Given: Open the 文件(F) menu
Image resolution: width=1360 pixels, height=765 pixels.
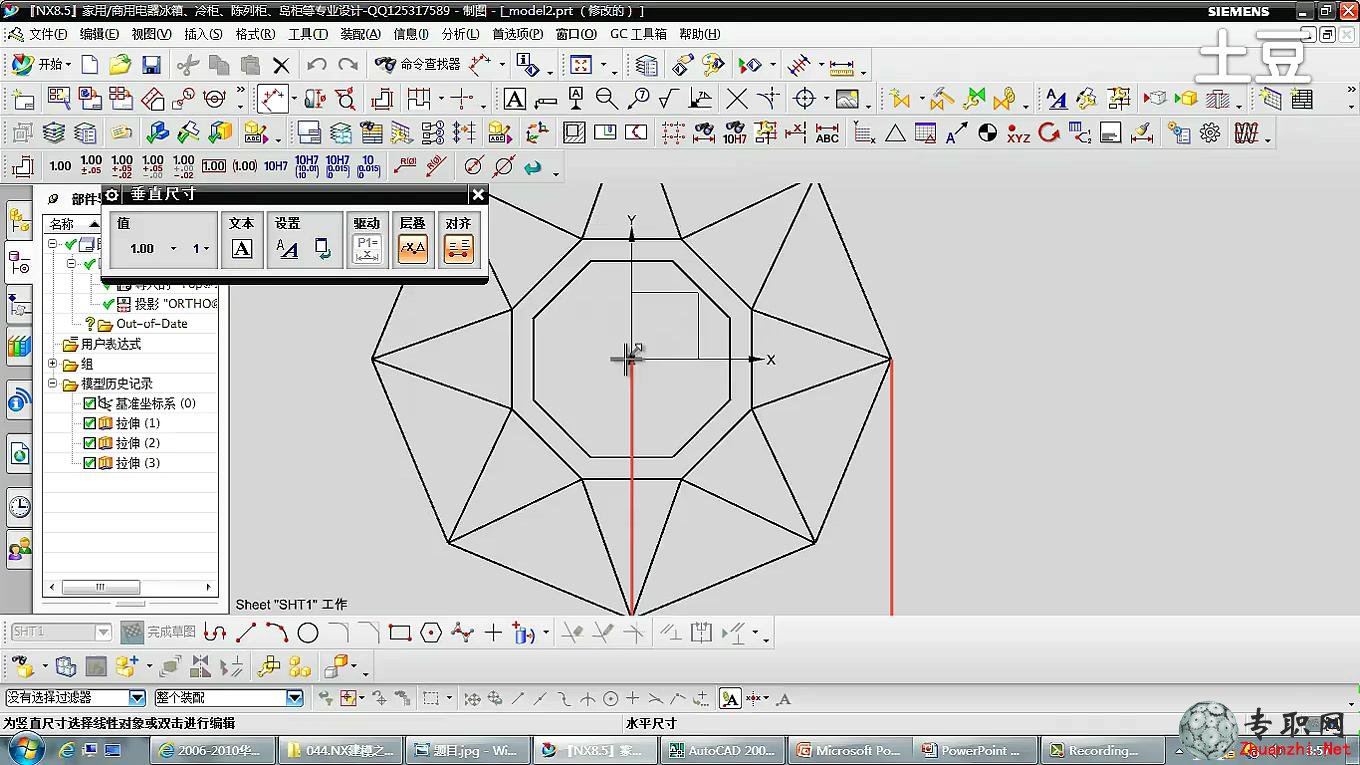Looking at the screenshot, I should point(49,34).
